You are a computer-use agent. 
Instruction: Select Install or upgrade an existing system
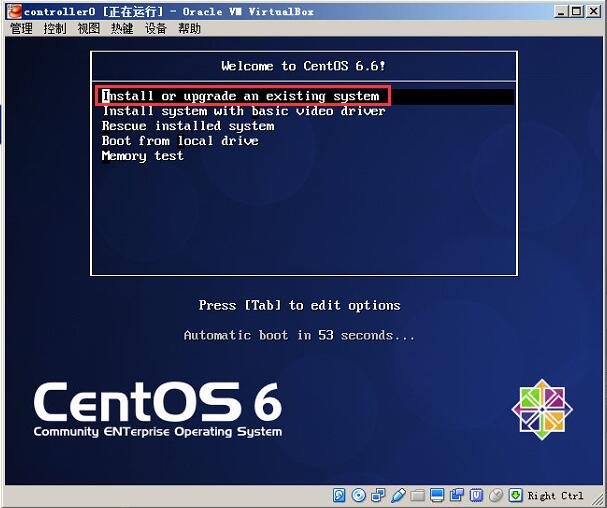pos(304,96)
